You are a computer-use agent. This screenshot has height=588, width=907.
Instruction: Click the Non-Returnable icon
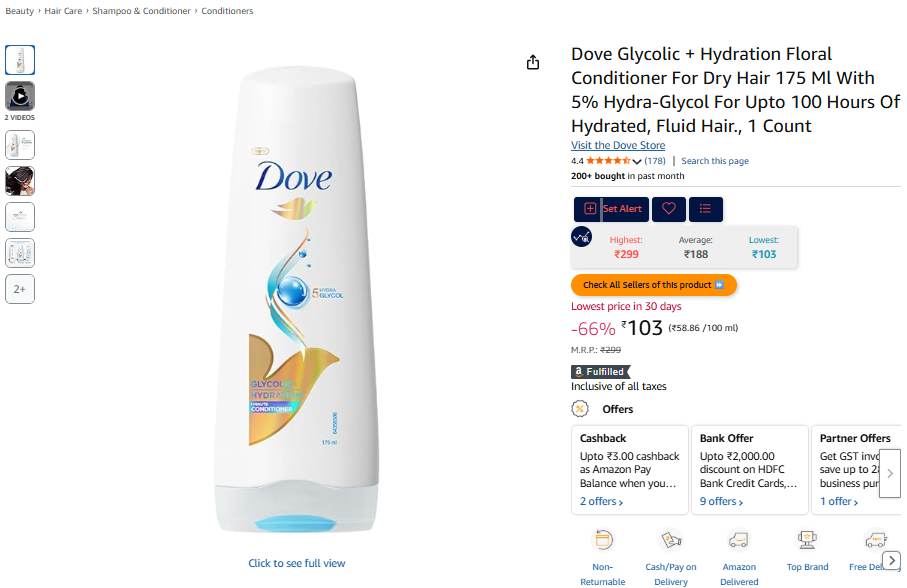click(x=603, y=540)
